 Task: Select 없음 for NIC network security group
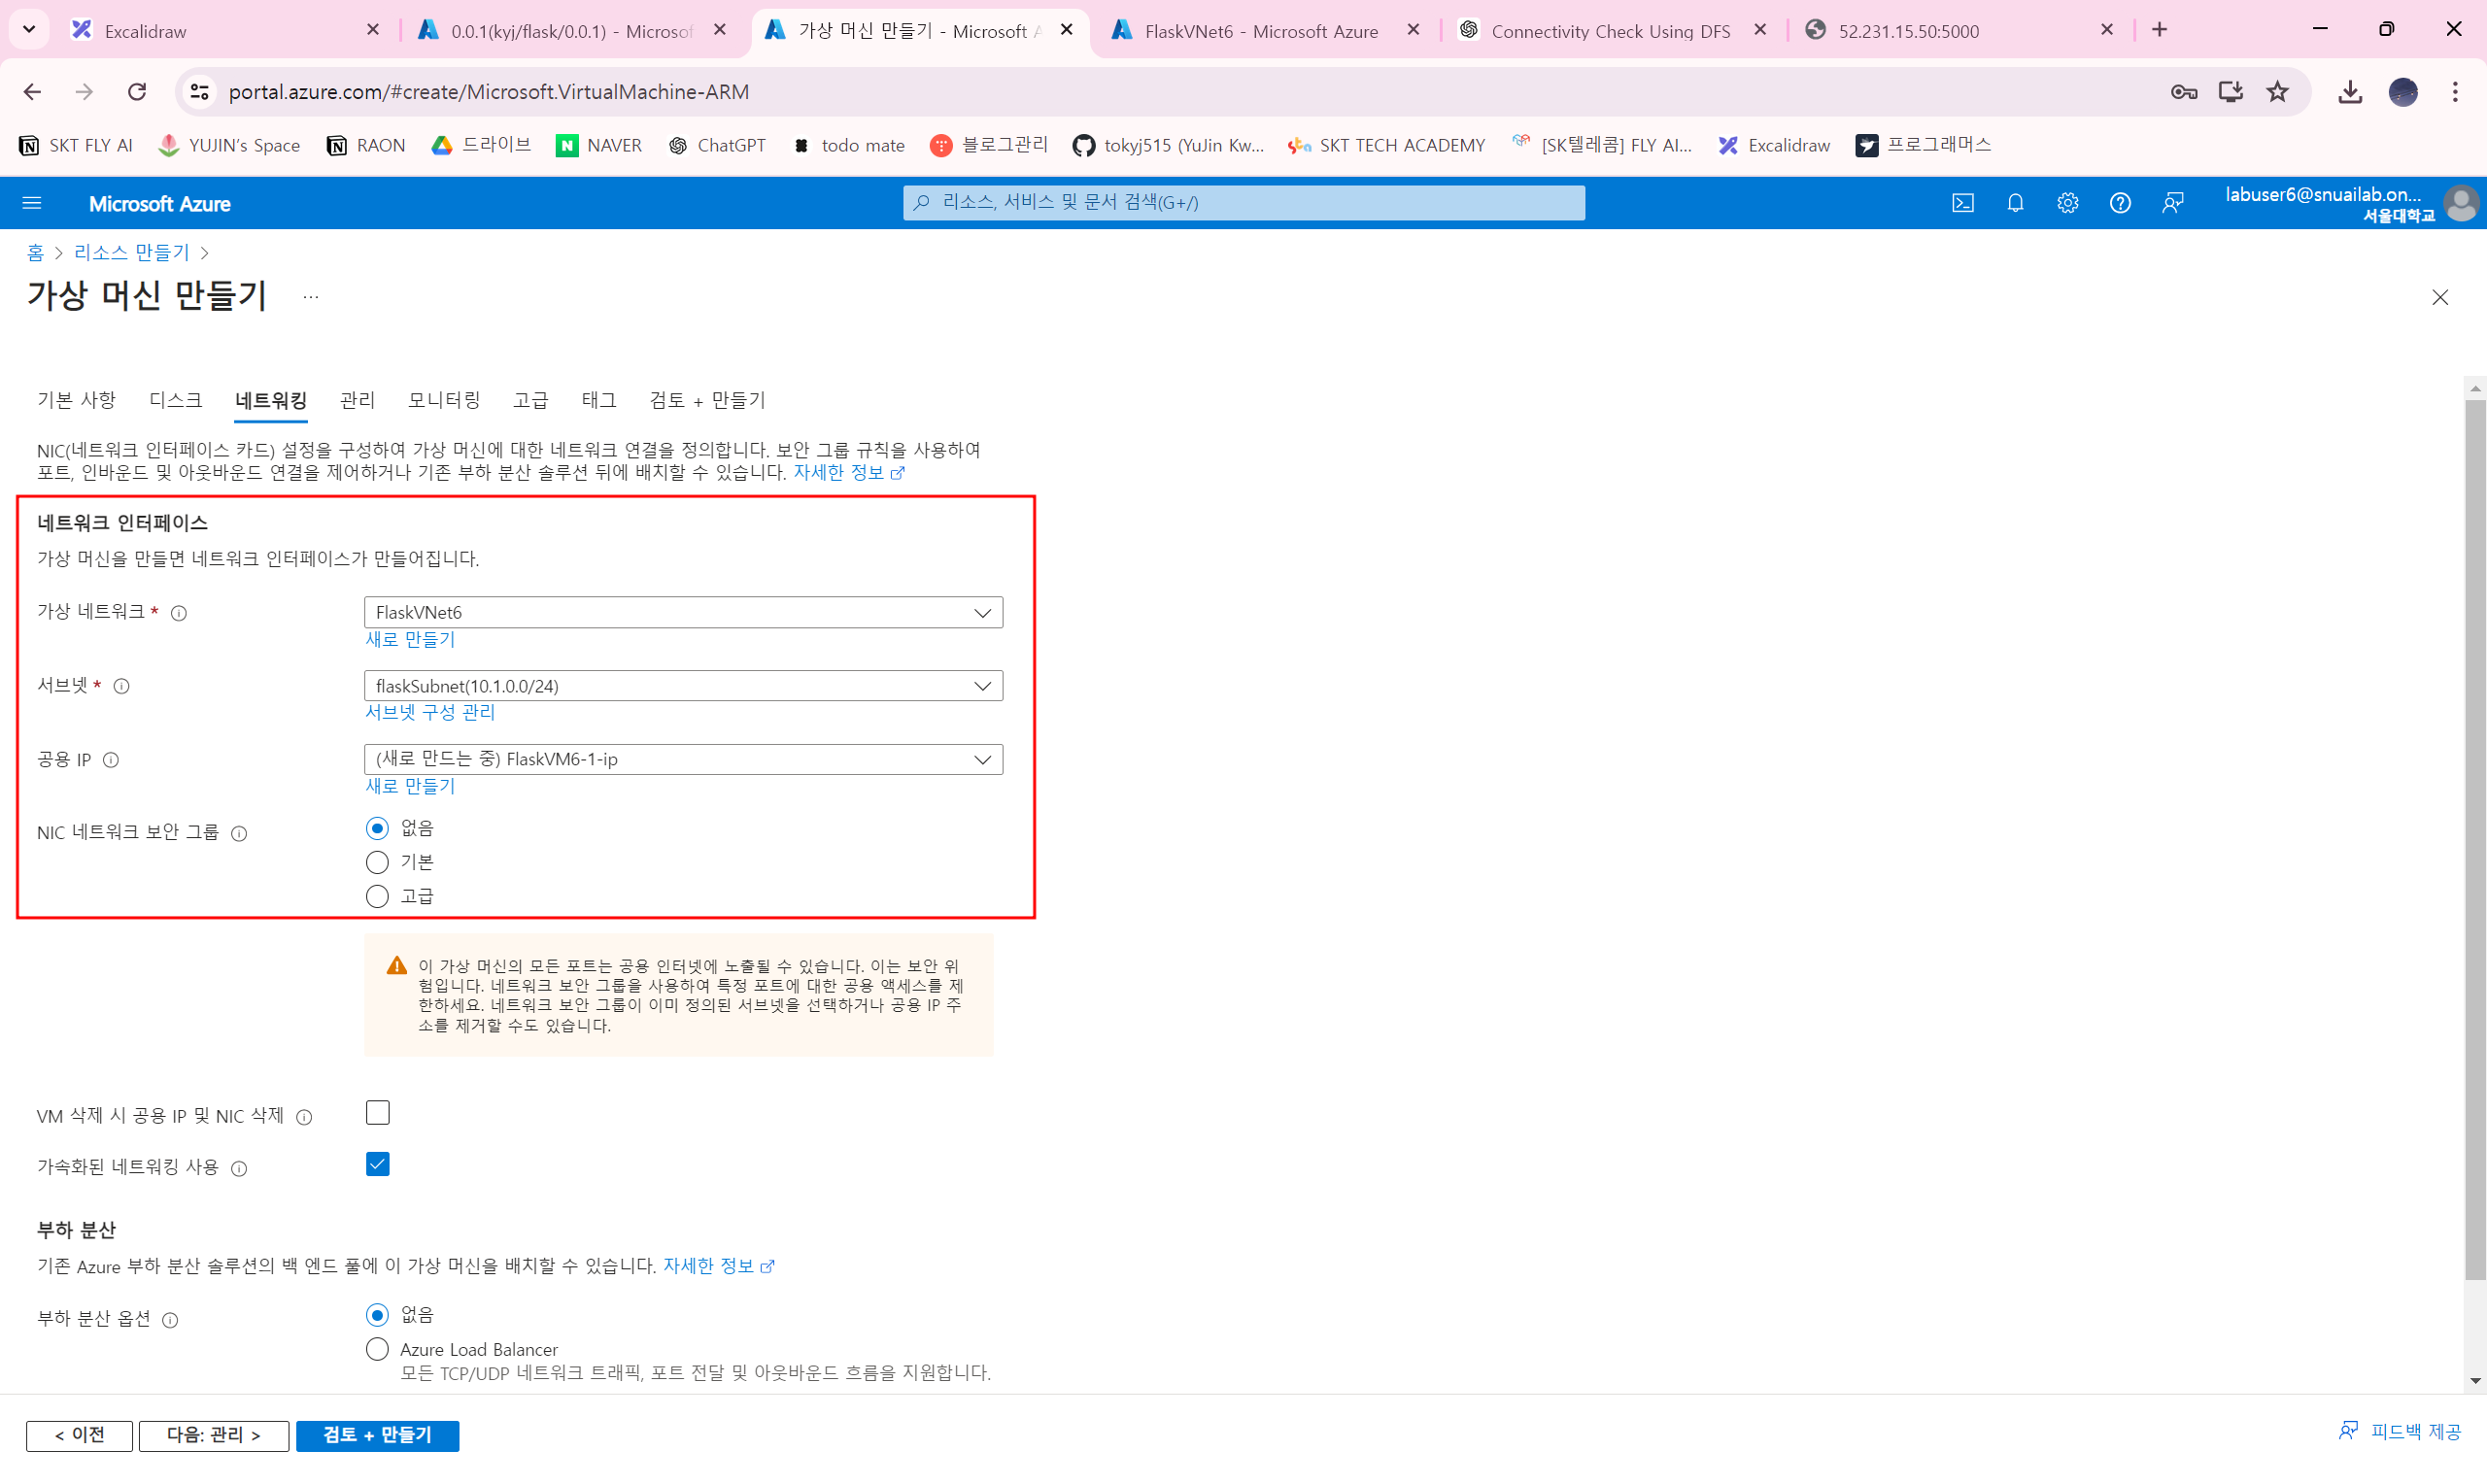[x=377, y=828]
